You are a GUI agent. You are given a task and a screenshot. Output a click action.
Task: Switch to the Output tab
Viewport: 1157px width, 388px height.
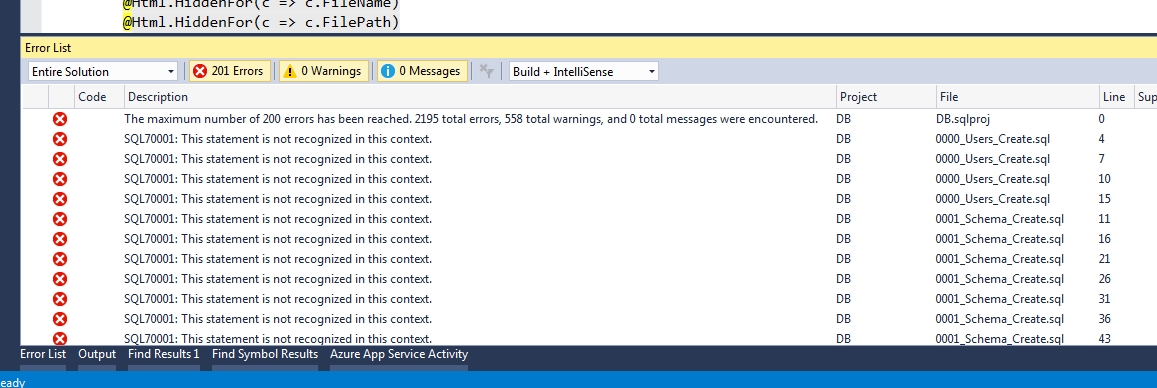97,354
